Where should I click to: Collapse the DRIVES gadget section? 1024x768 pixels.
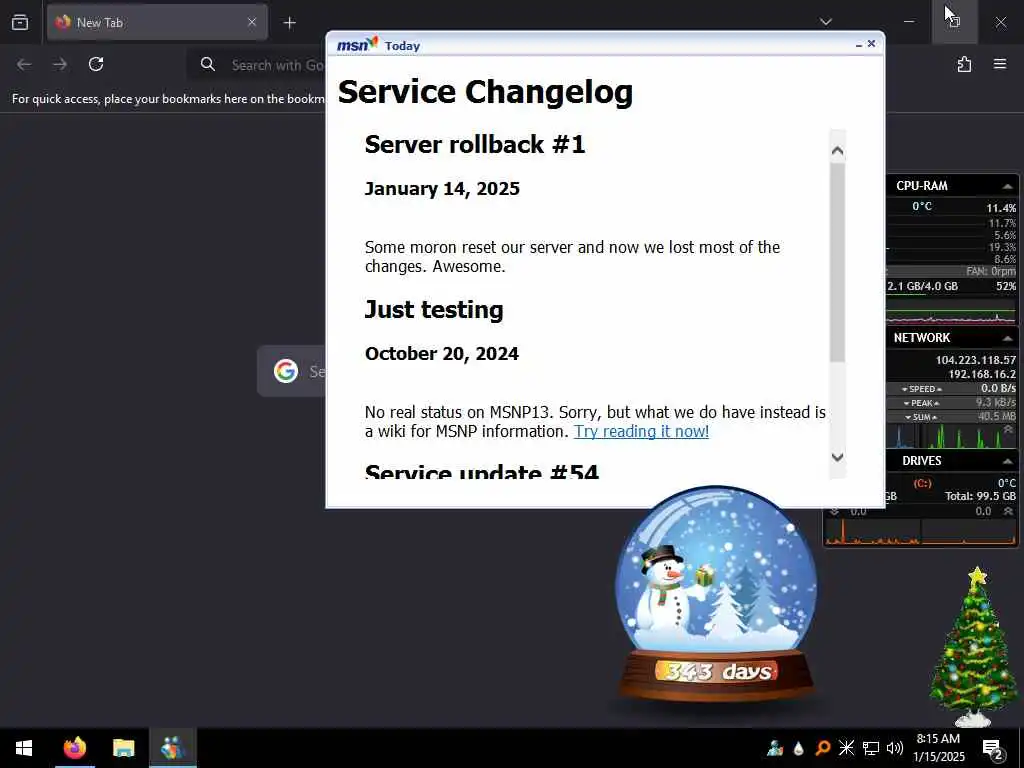tap(1008, 461)
